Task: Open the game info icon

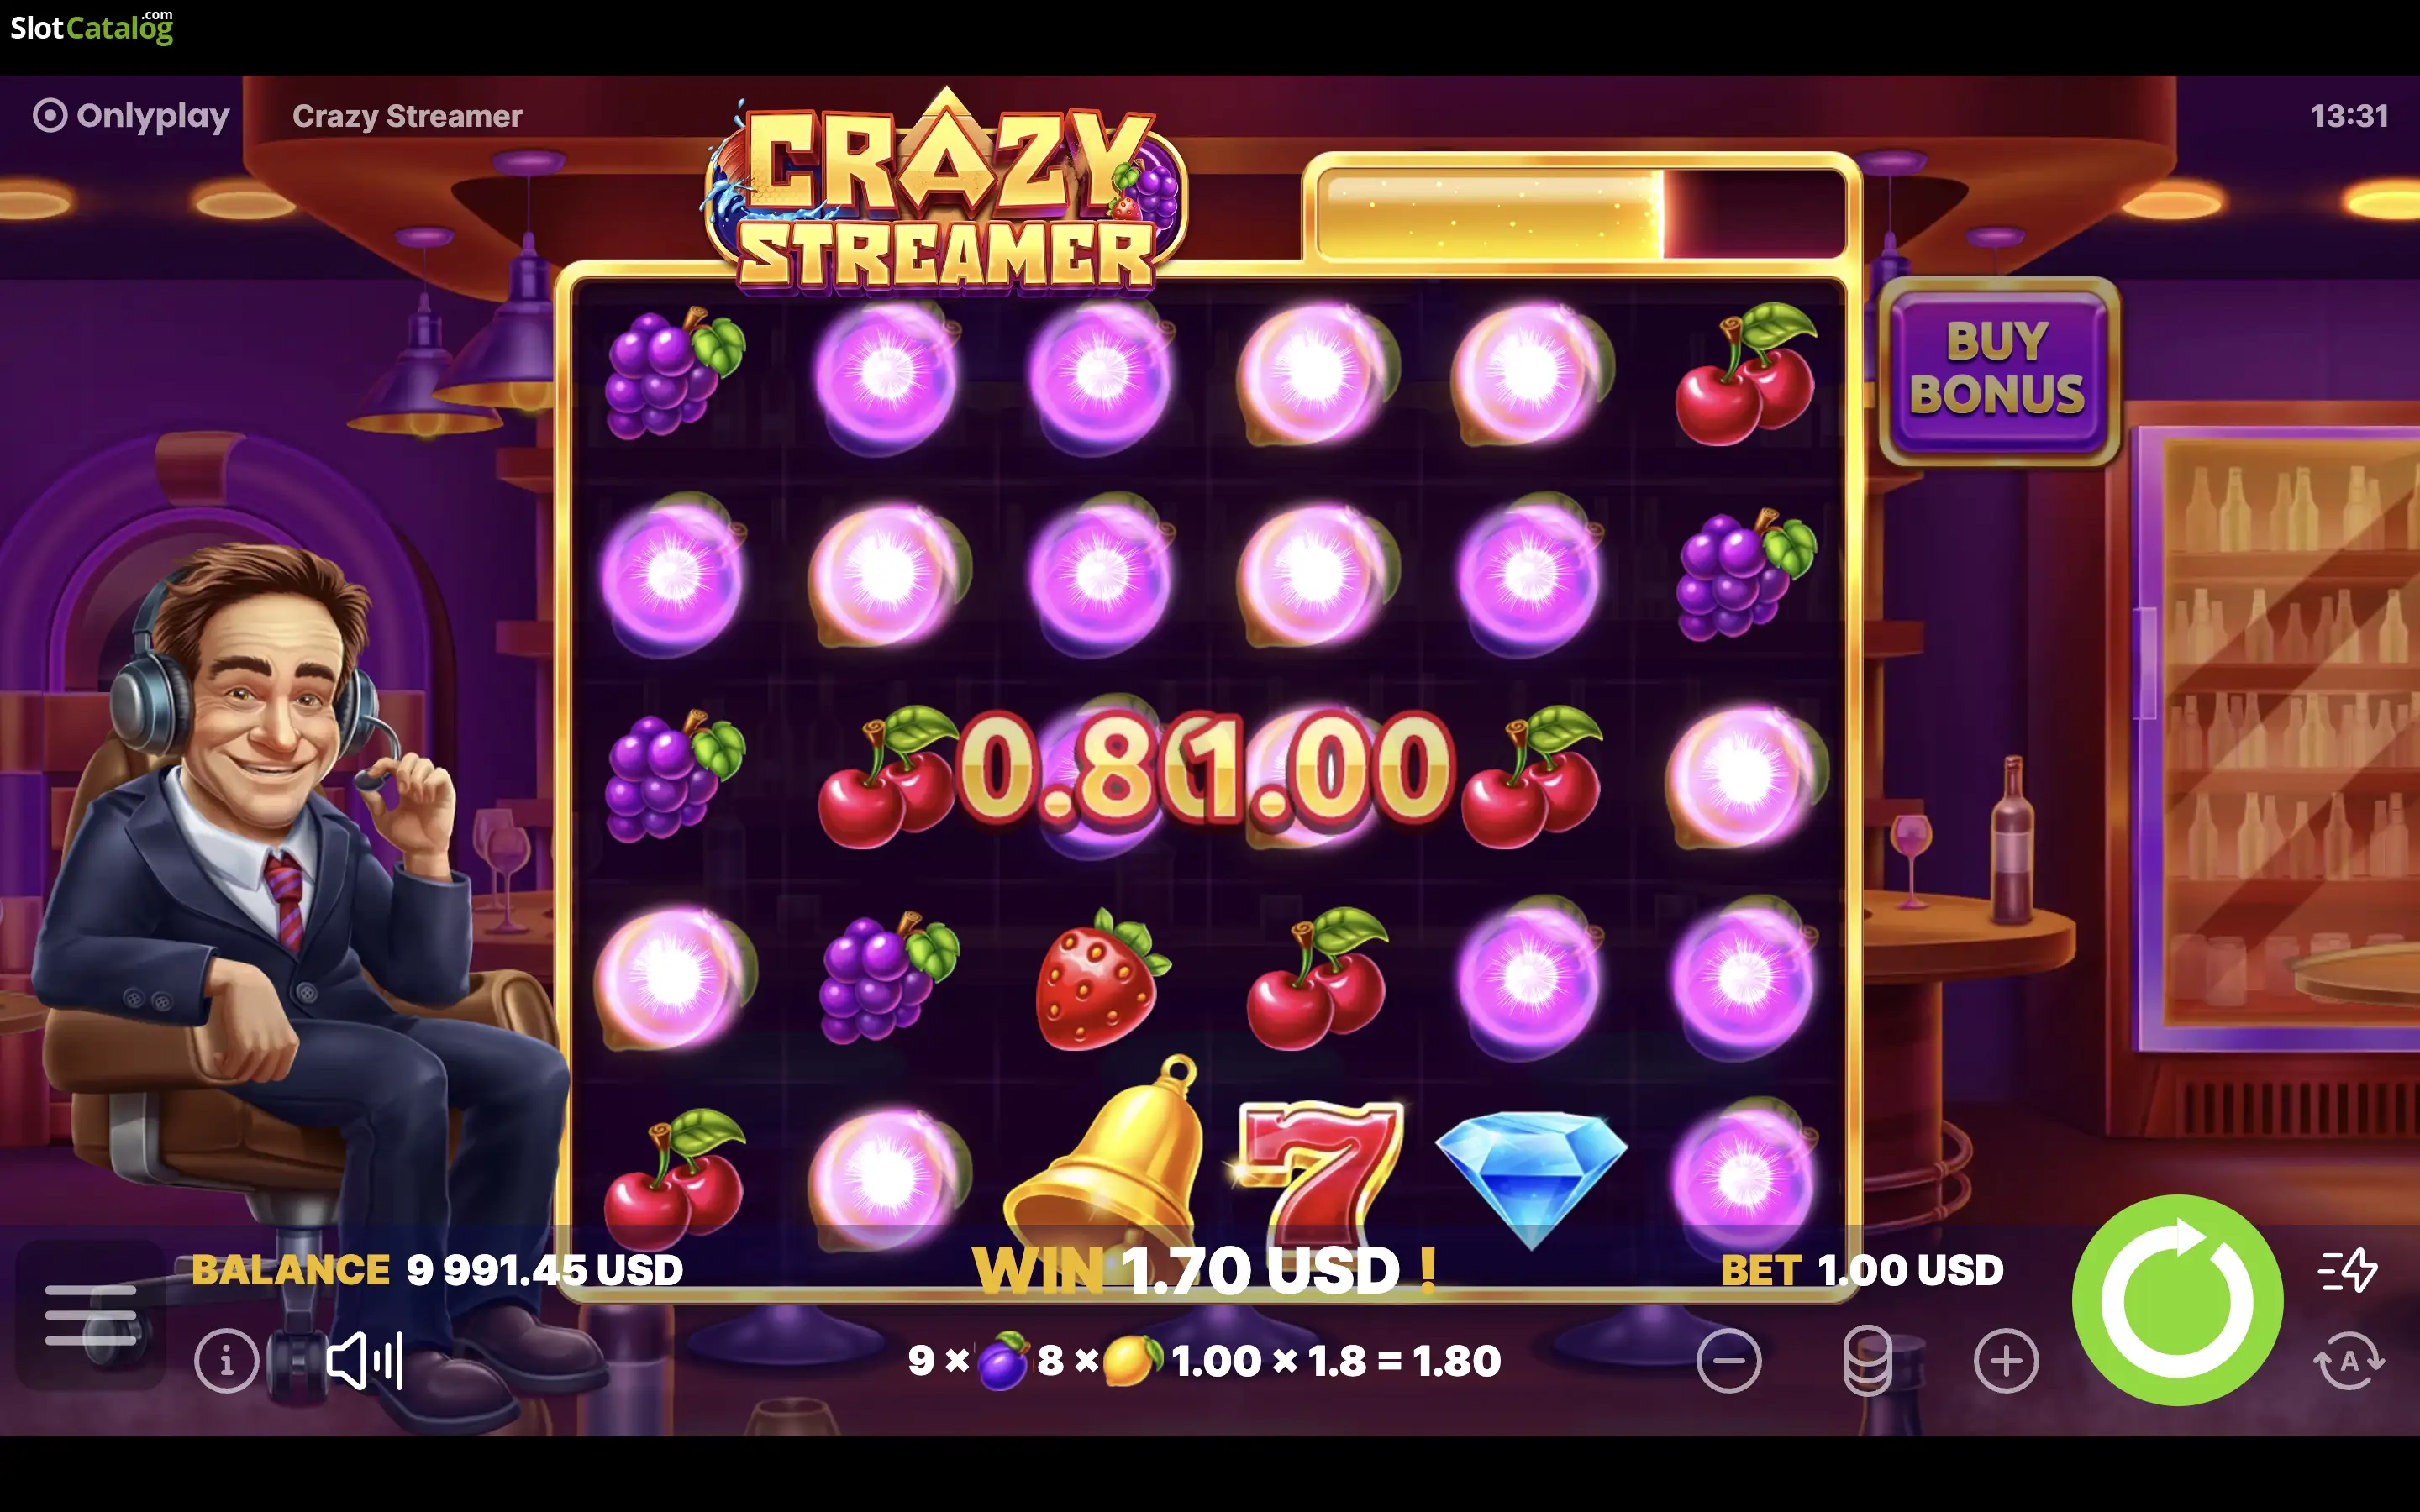Action: (x=226, y=1360)
